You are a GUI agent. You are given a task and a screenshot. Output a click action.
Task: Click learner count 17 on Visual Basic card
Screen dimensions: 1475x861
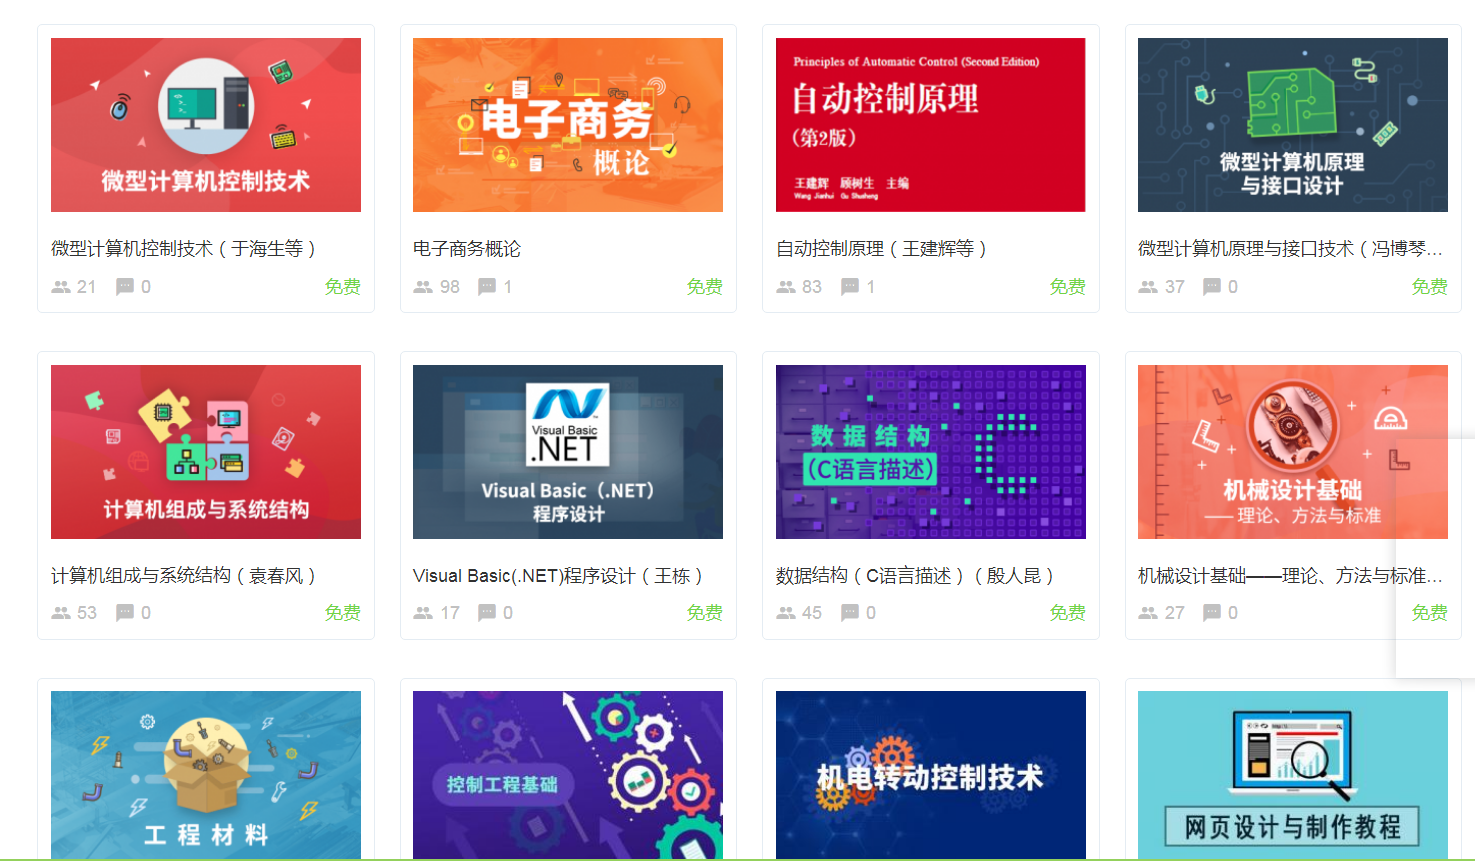coord(450,613)
